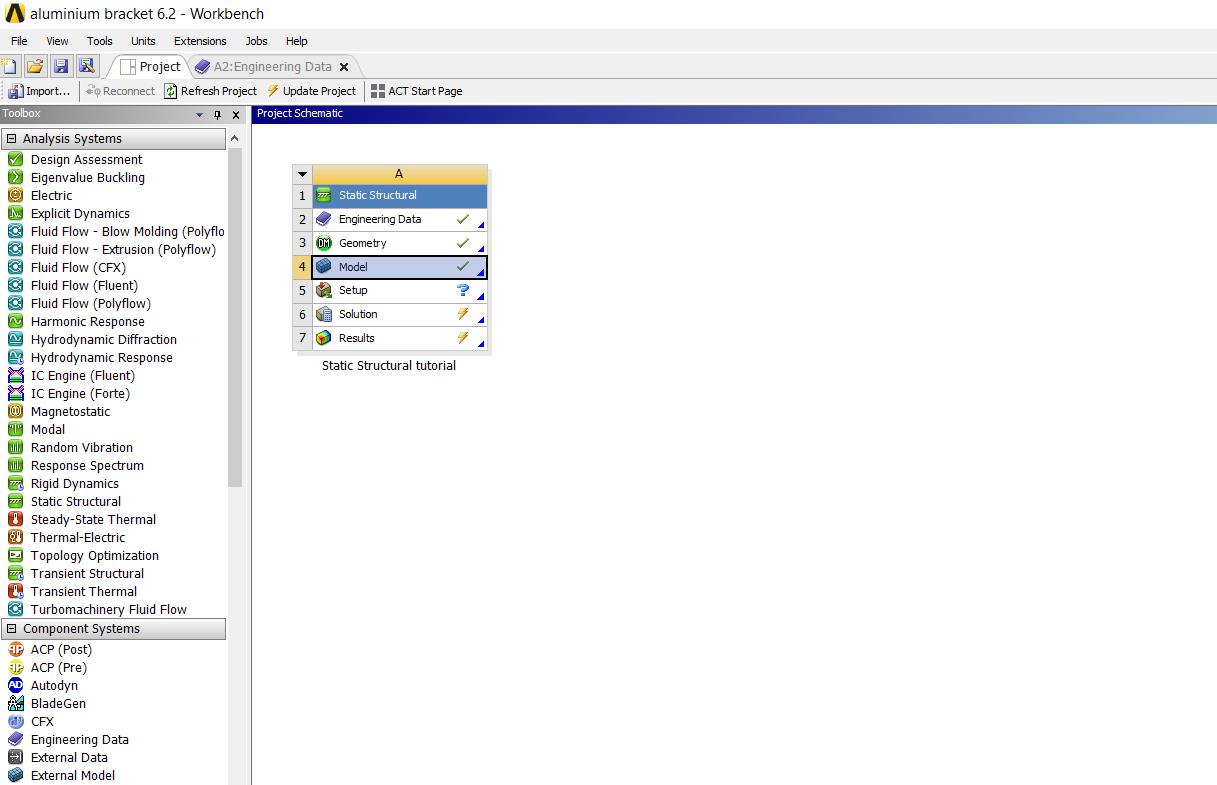Open system A dropdown arrow menu
Viewport: 1217px width, 785px height.
[x=302, y=174]
